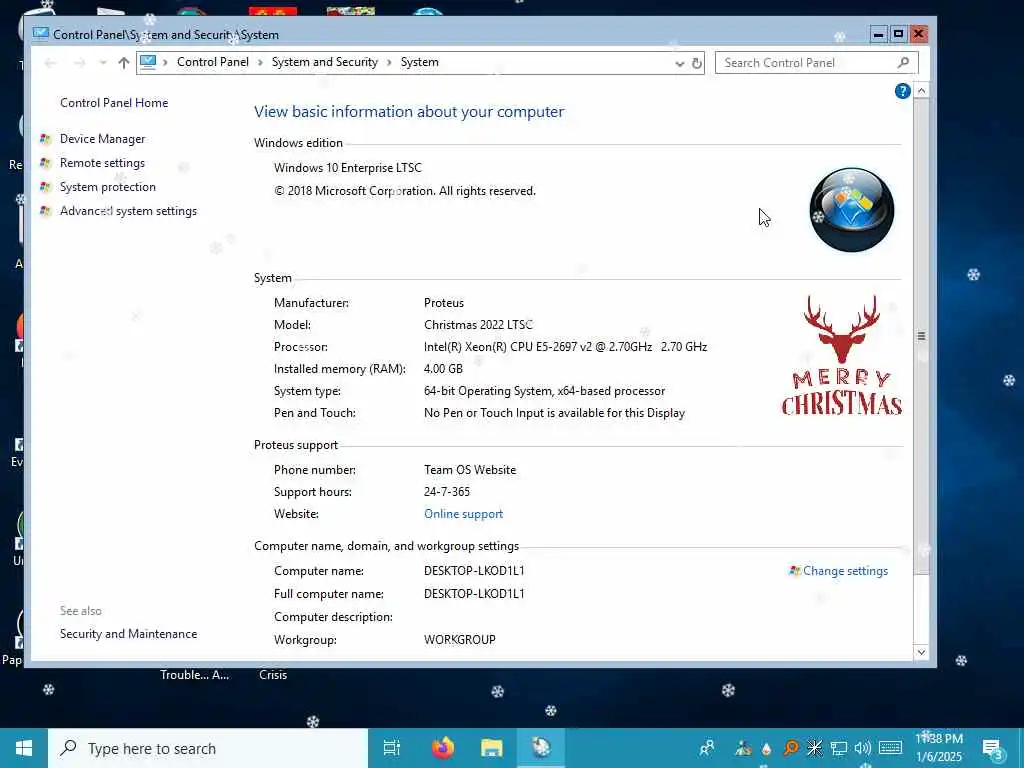Click the orange magnifier tray icon
This screenshot has width=1024, height=768.
point(791,748)
